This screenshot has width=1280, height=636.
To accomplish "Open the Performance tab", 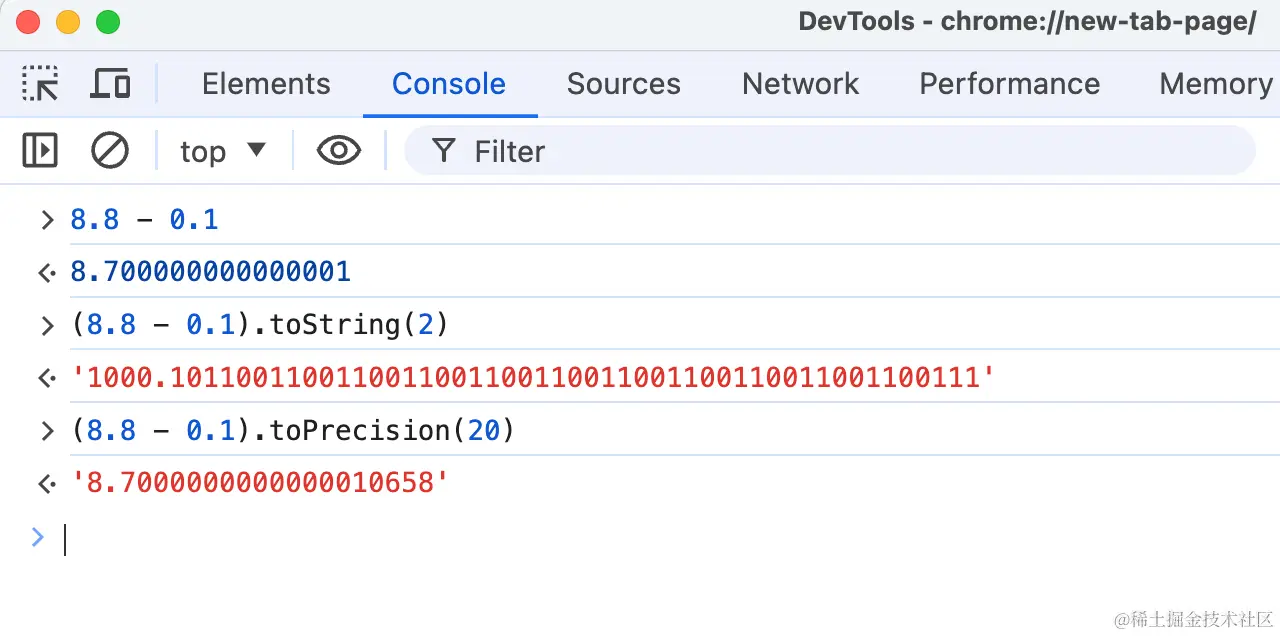I will tap(1009, 84).
